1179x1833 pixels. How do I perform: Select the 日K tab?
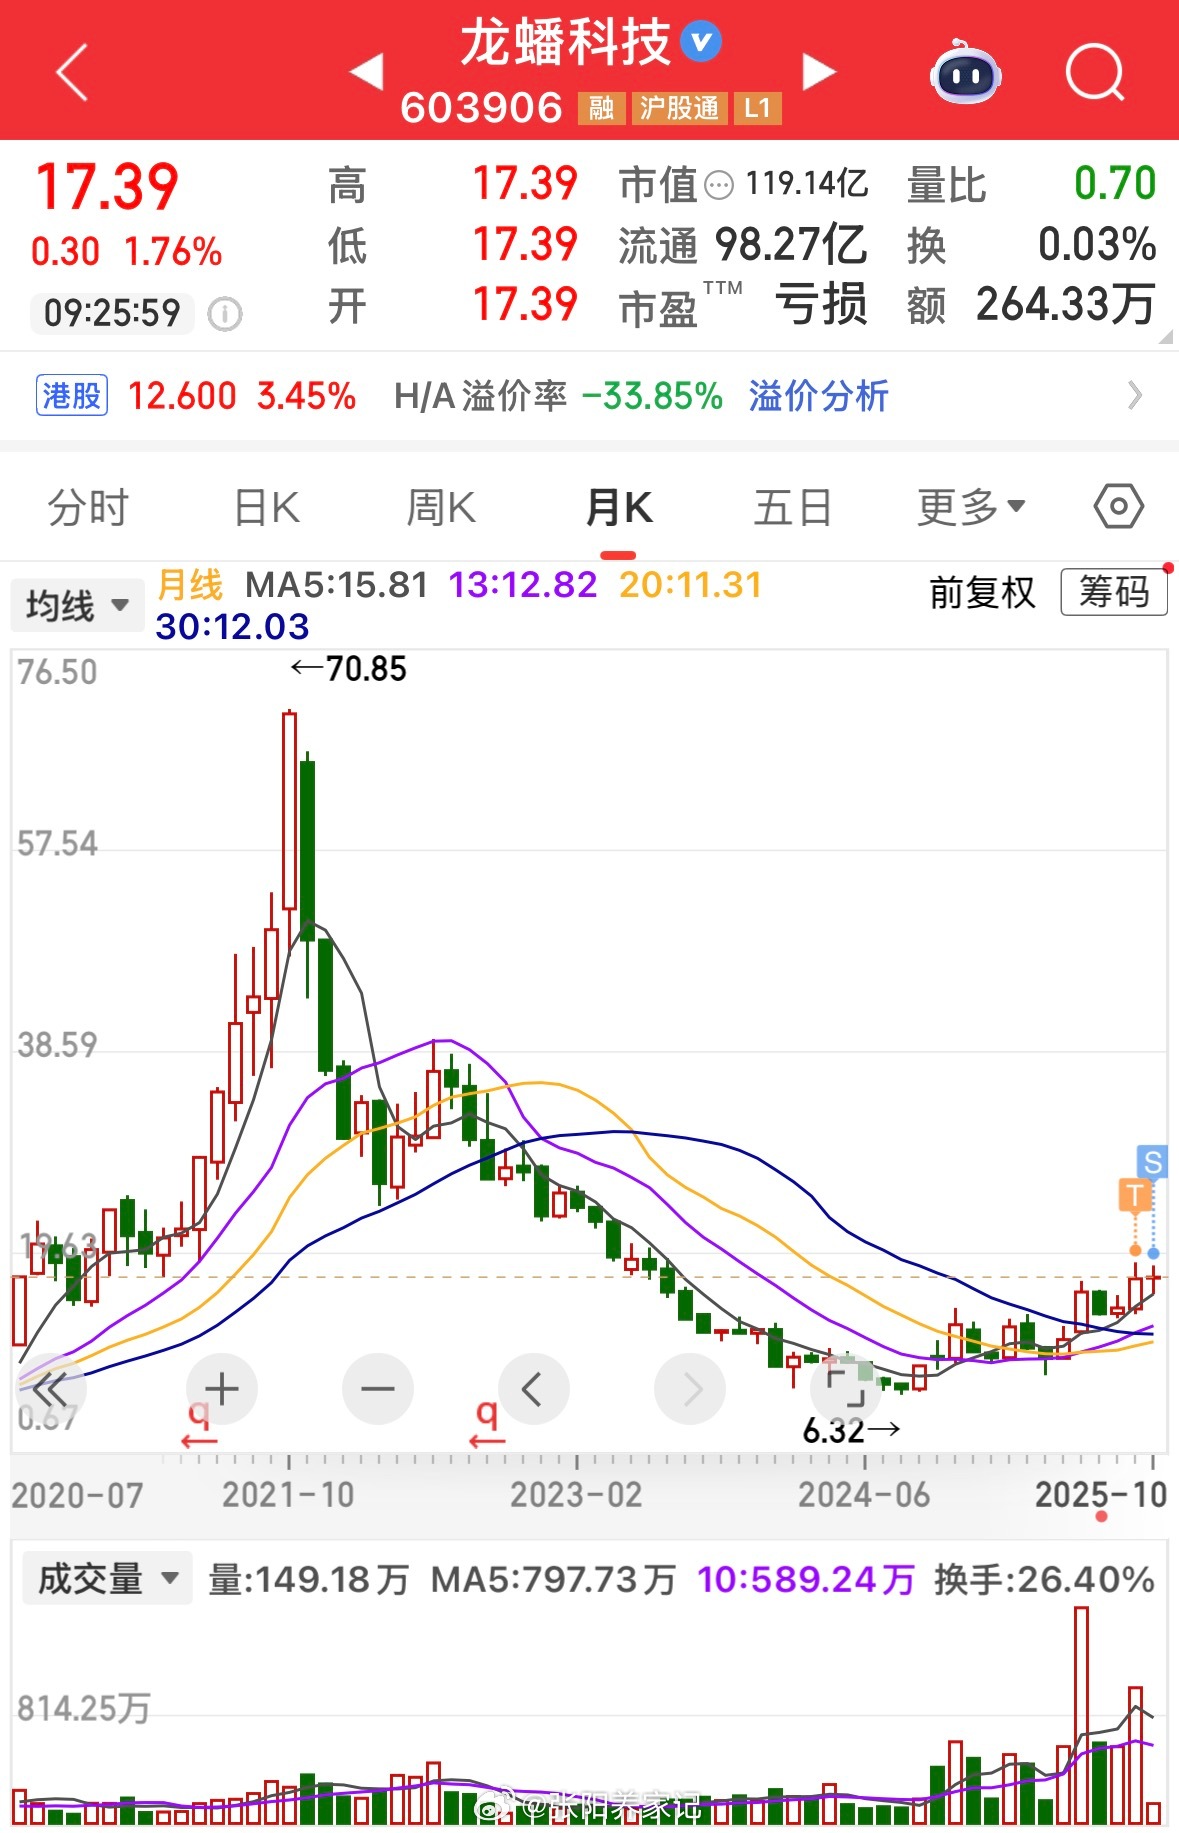[266, 508]
